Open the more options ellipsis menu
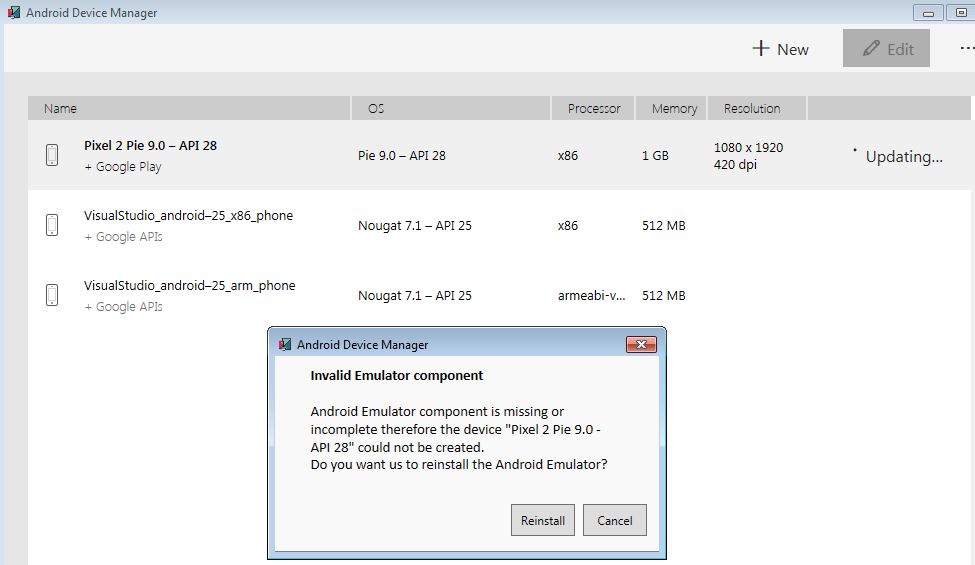Viewport: 975px width, 565px height. click(x=967, y=48)
